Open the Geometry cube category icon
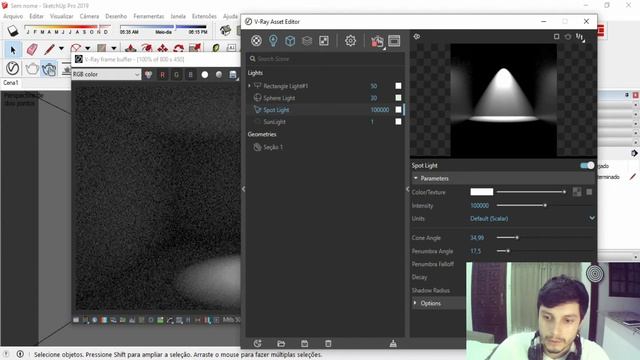 (290, 40)
